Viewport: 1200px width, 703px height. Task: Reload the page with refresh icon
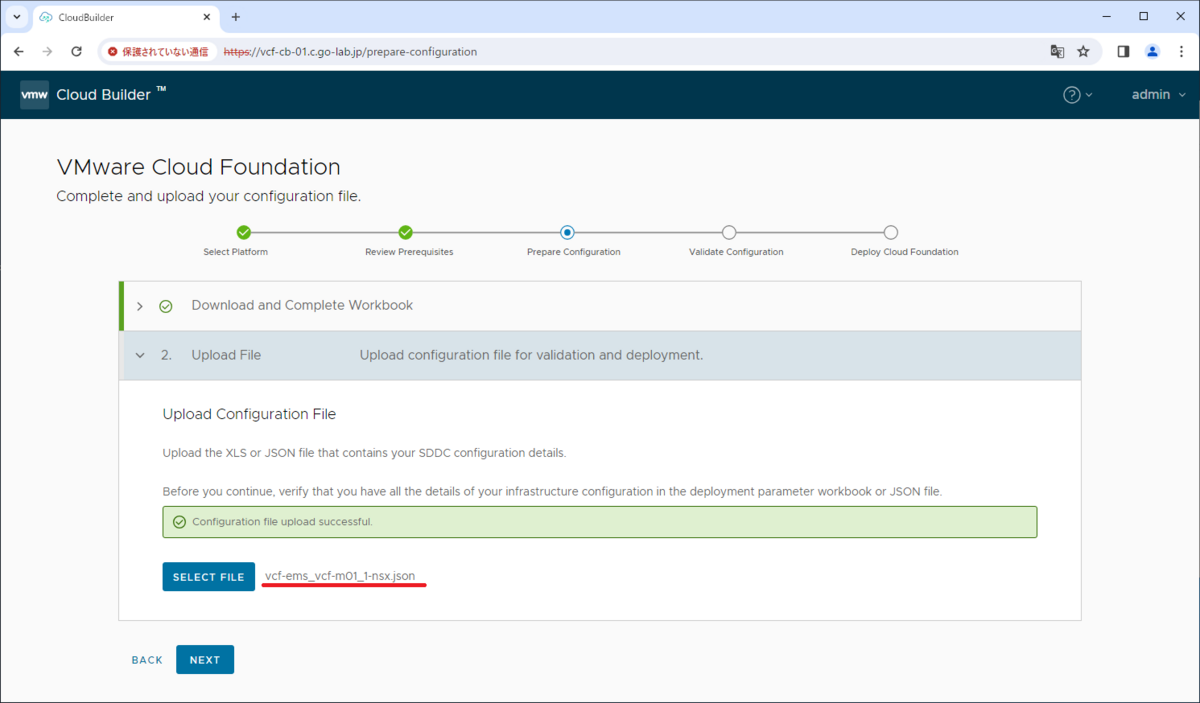click(x=77, y=51)
